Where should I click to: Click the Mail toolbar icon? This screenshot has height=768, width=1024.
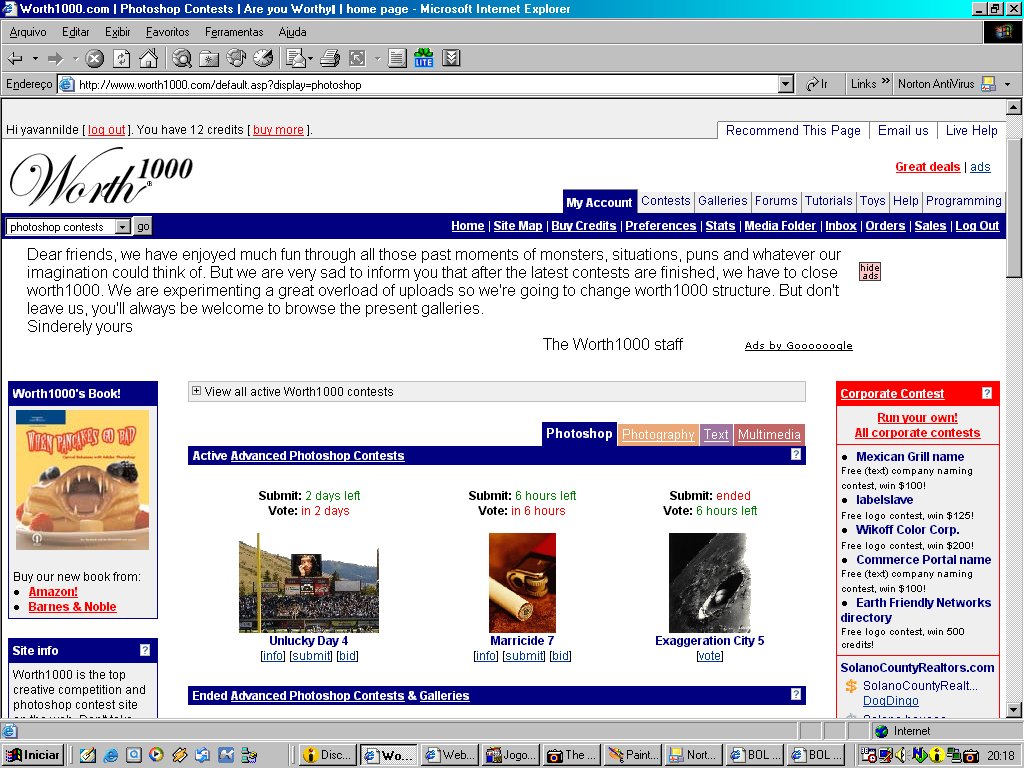tap(296, 59)
